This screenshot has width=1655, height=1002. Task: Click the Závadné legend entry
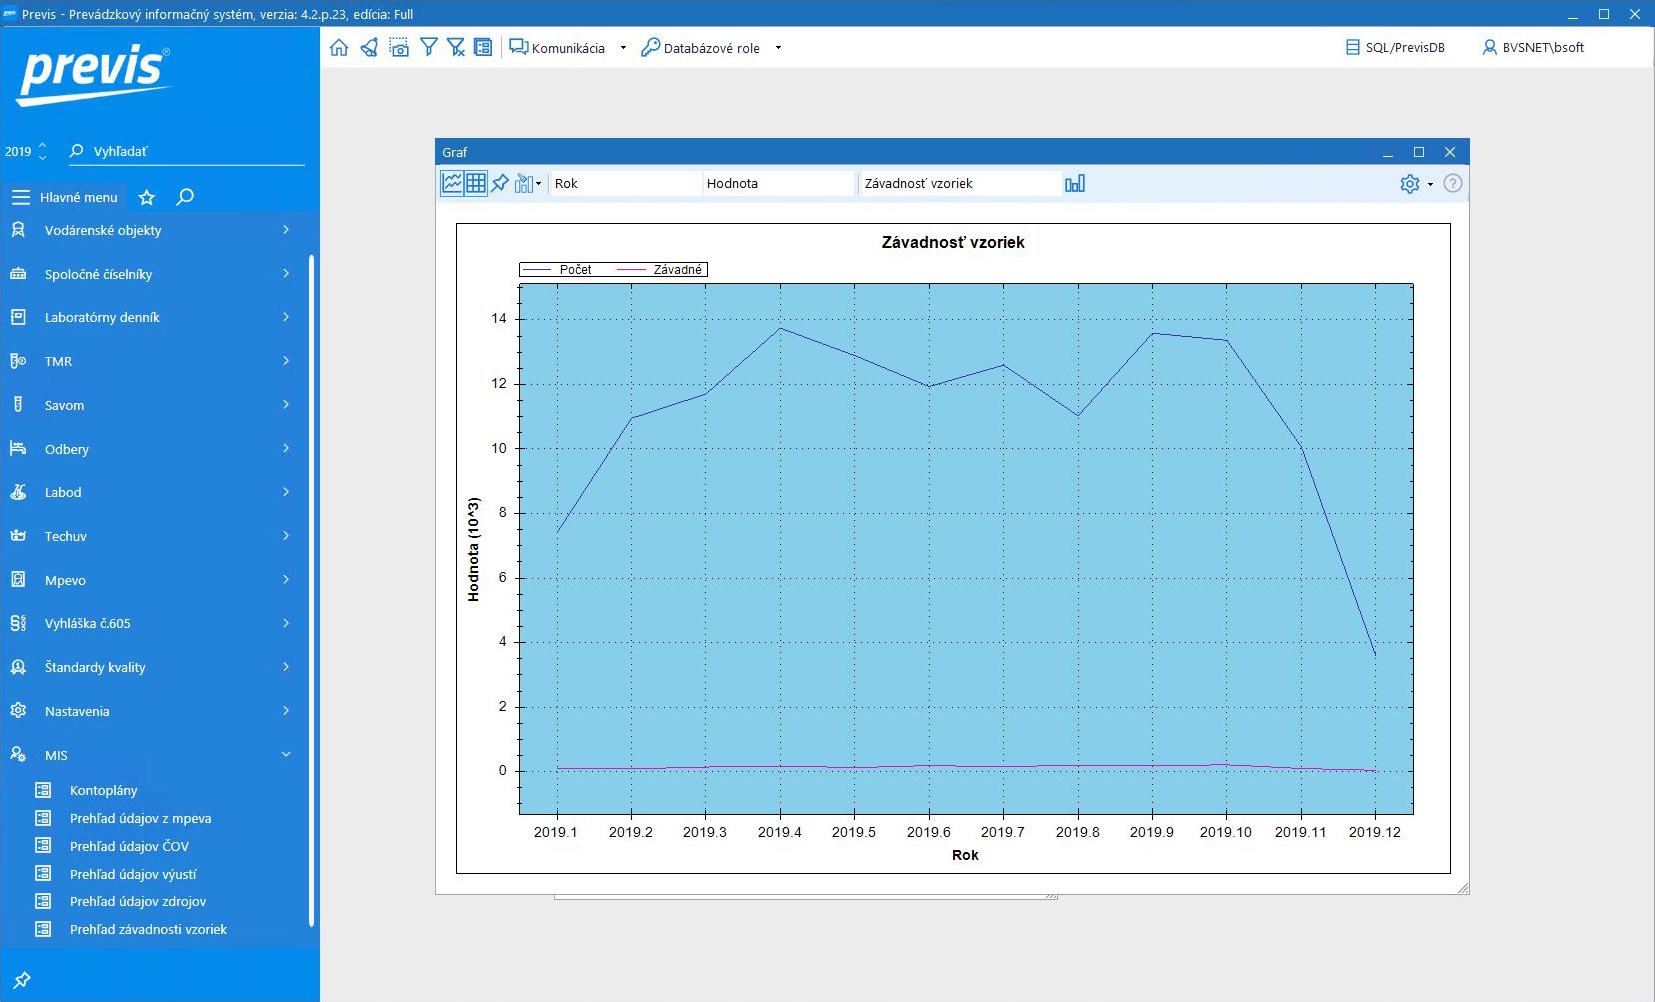pos(660,270)
